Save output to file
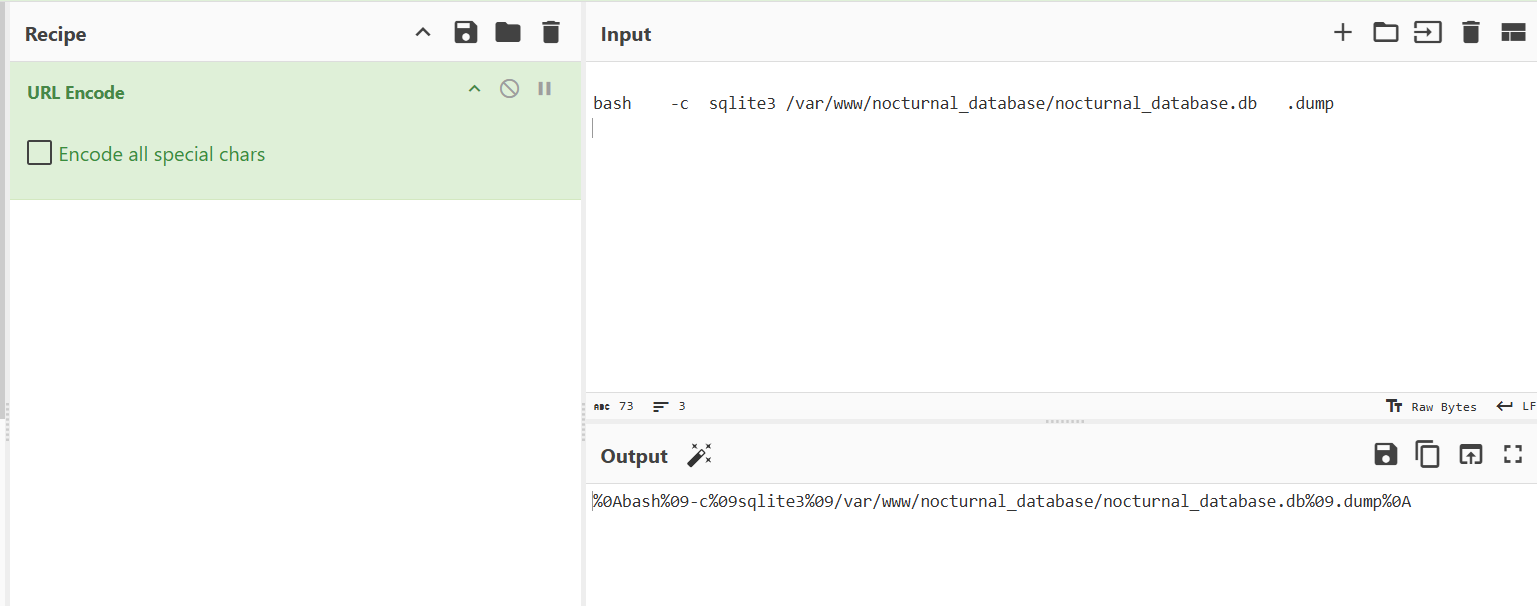1537x606 pixels. pos(1385,455)
